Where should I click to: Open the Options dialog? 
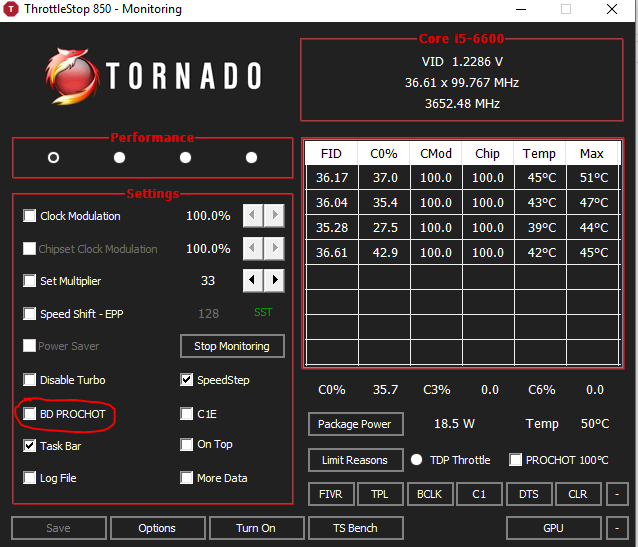[x=157, y=528]
